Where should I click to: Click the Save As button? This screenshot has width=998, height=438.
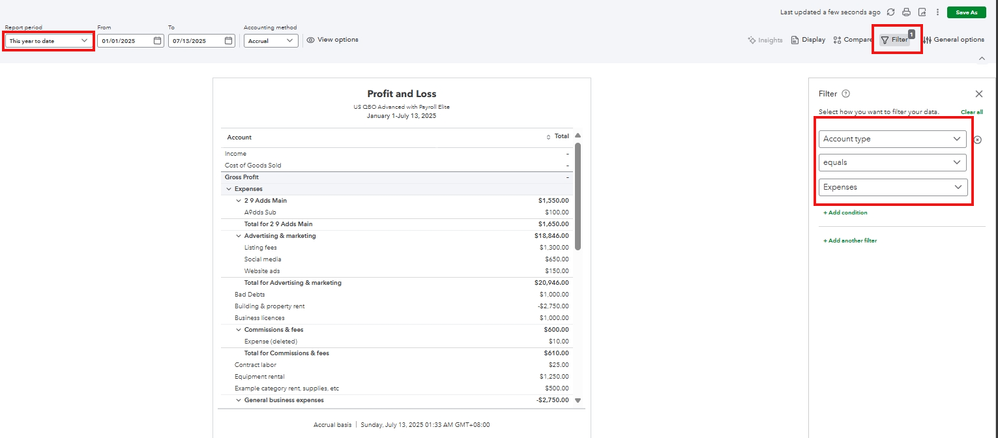tap(966, 12)
